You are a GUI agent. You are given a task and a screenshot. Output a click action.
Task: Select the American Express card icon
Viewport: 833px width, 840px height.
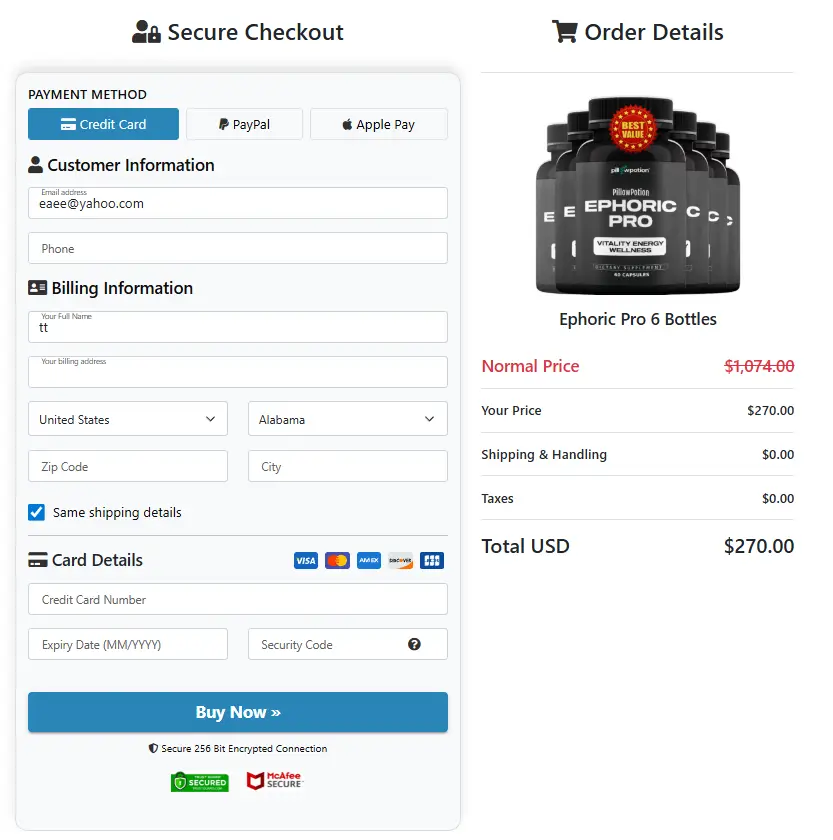368,560
